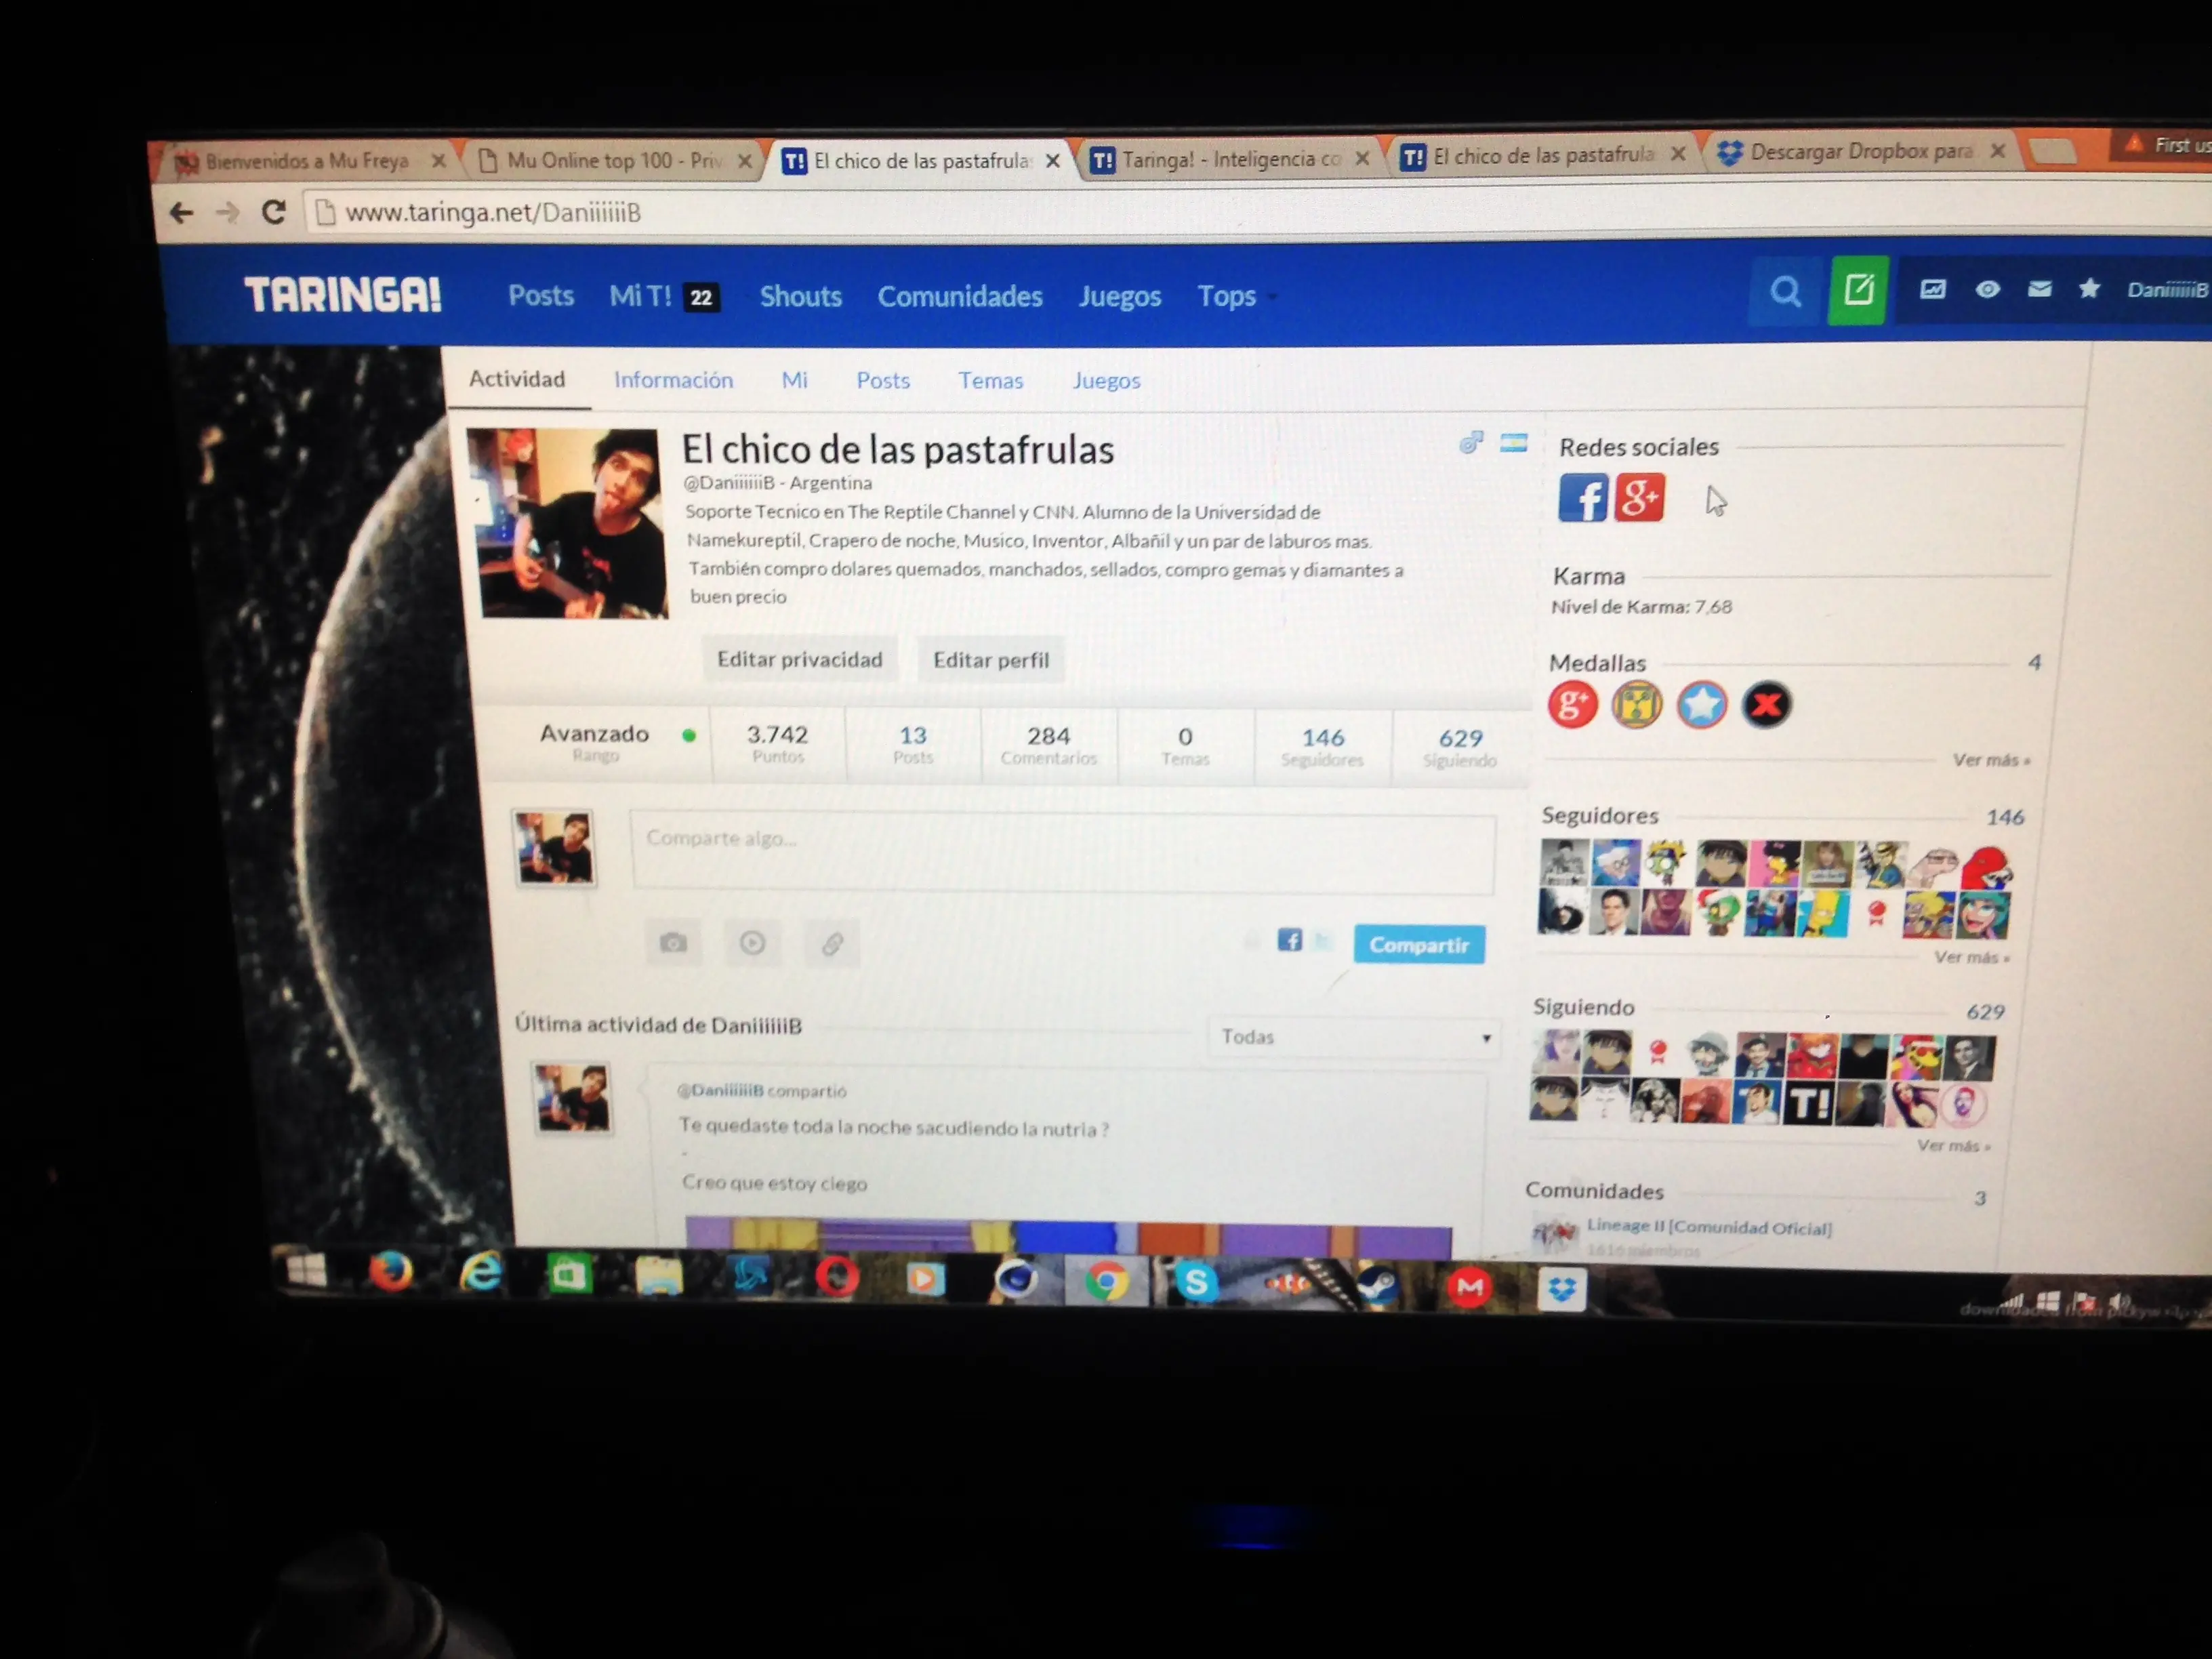The height and width of the screenshot is (1659, 2212).
Task: Switch to the Información profile tab
Action: 673,380
